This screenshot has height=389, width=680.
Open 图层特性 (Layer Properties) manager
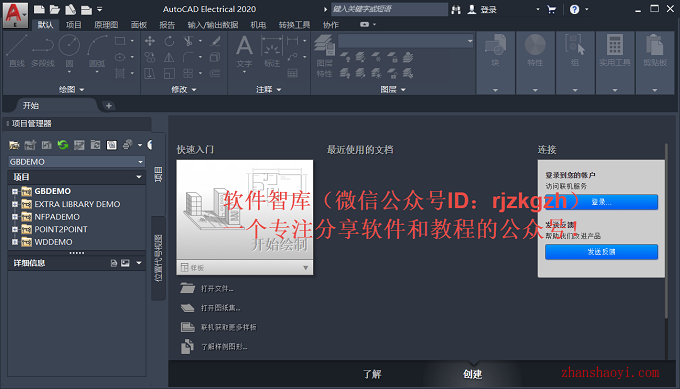click(324, 56)
